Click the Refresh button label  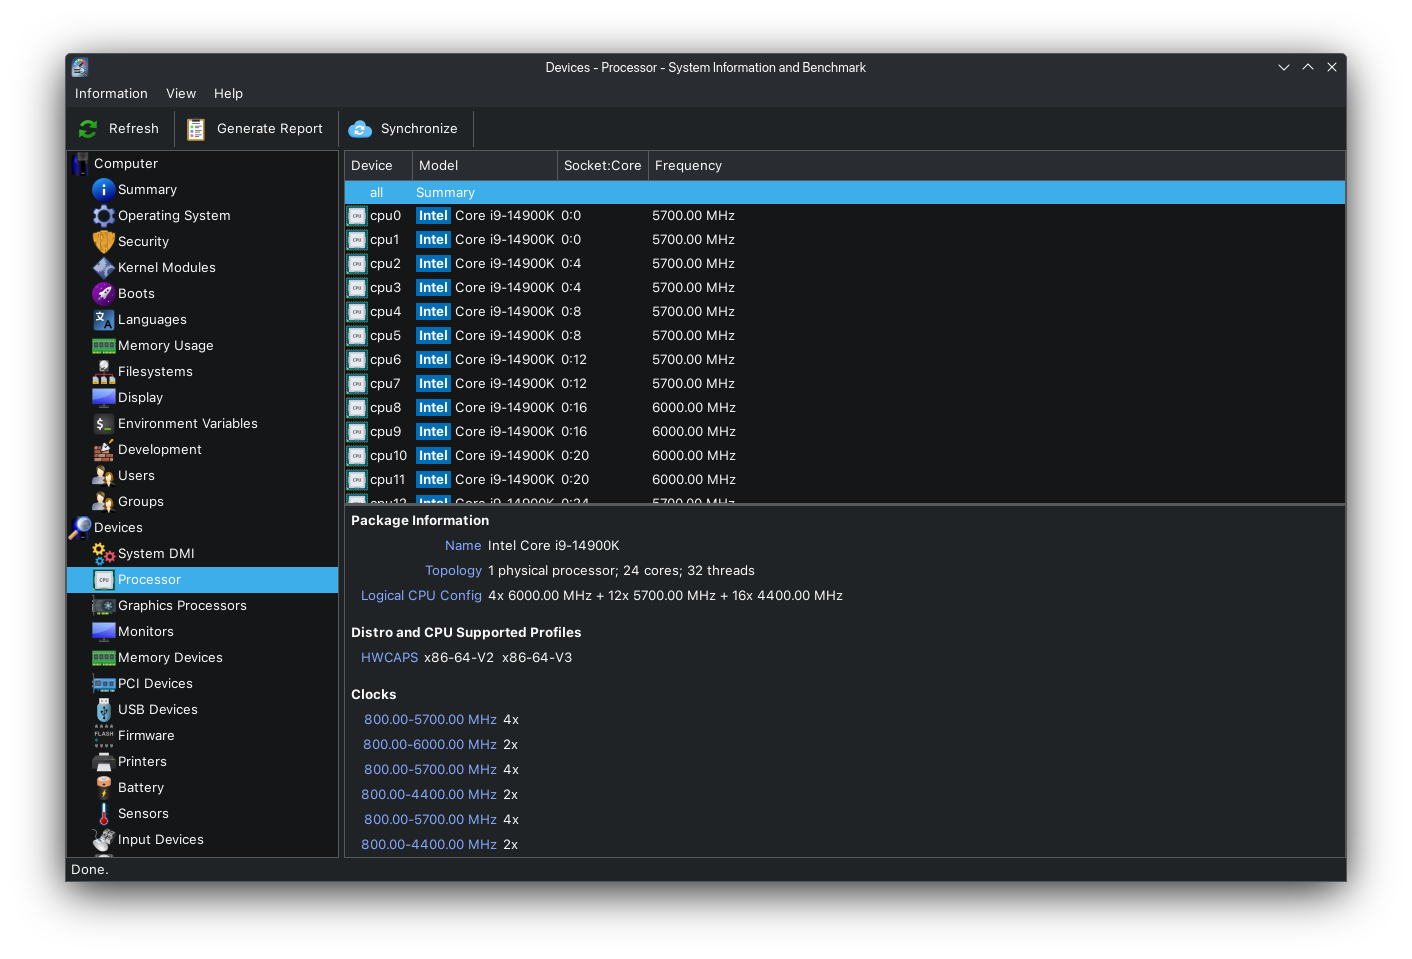click(x=134, y=129)
